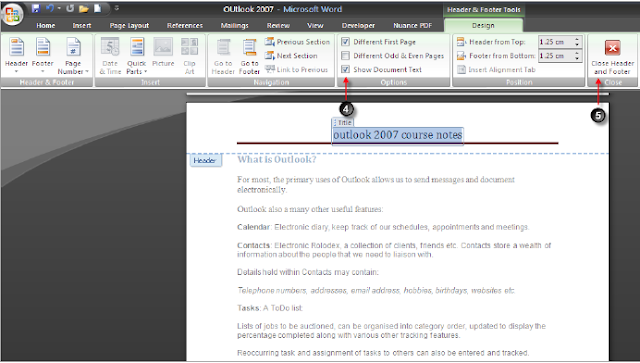Click the blue Header label tag

(x=205, y=160)
